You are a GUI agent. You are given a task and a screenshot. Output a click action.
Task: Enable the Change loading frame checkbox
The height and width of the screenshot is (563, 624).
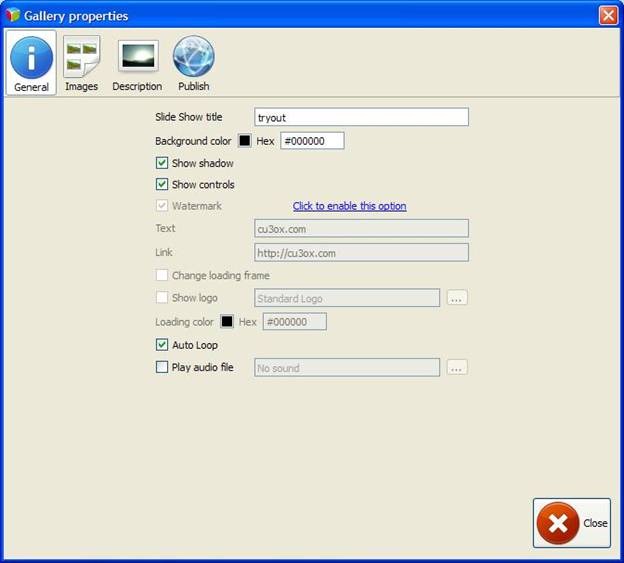point(162,275)
